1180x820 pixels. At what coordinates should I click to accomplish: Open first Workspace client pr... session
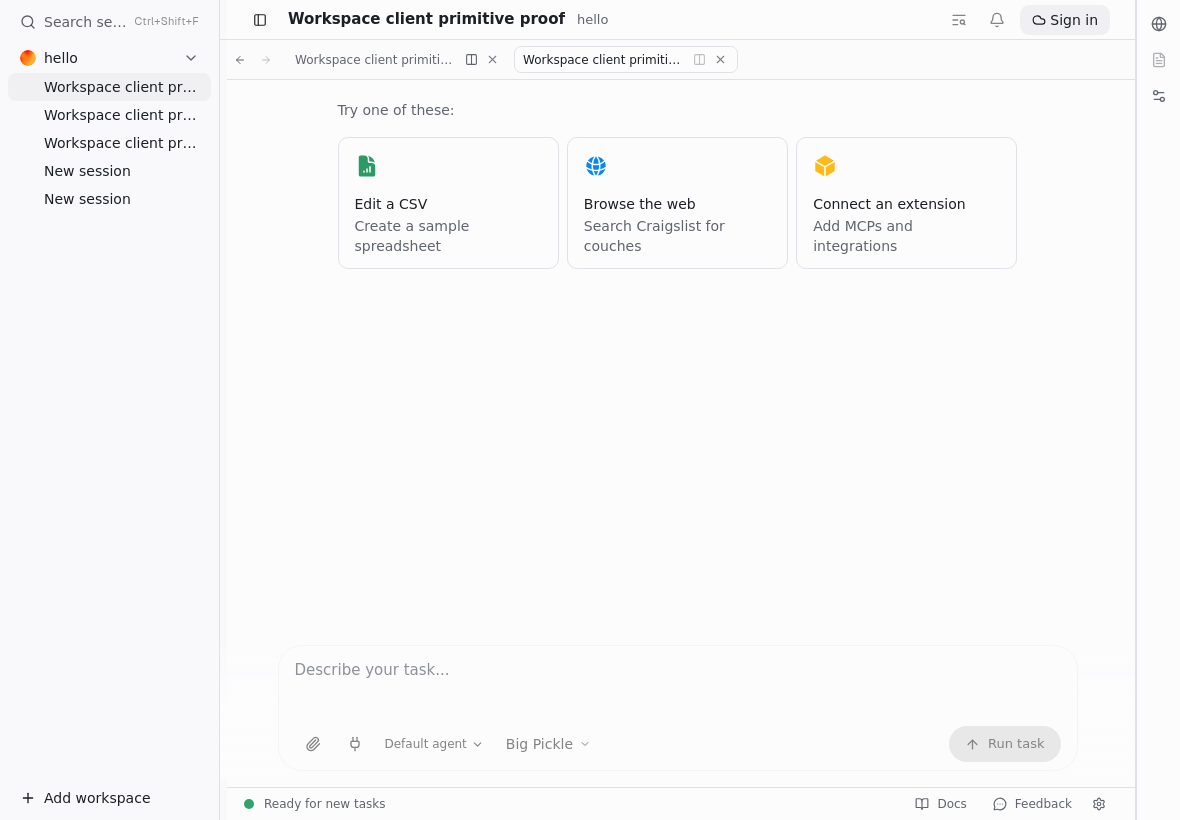109,87
